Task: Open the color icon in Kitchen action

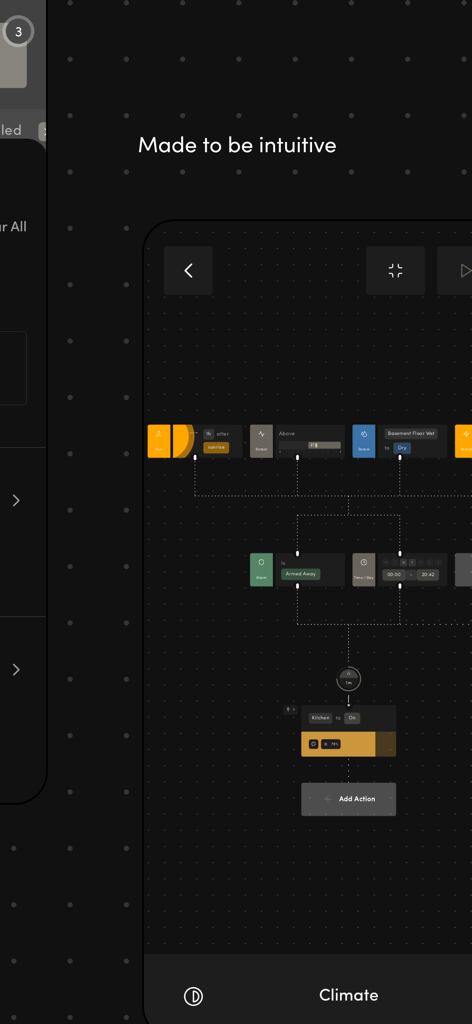Action: tap(313, 744)
